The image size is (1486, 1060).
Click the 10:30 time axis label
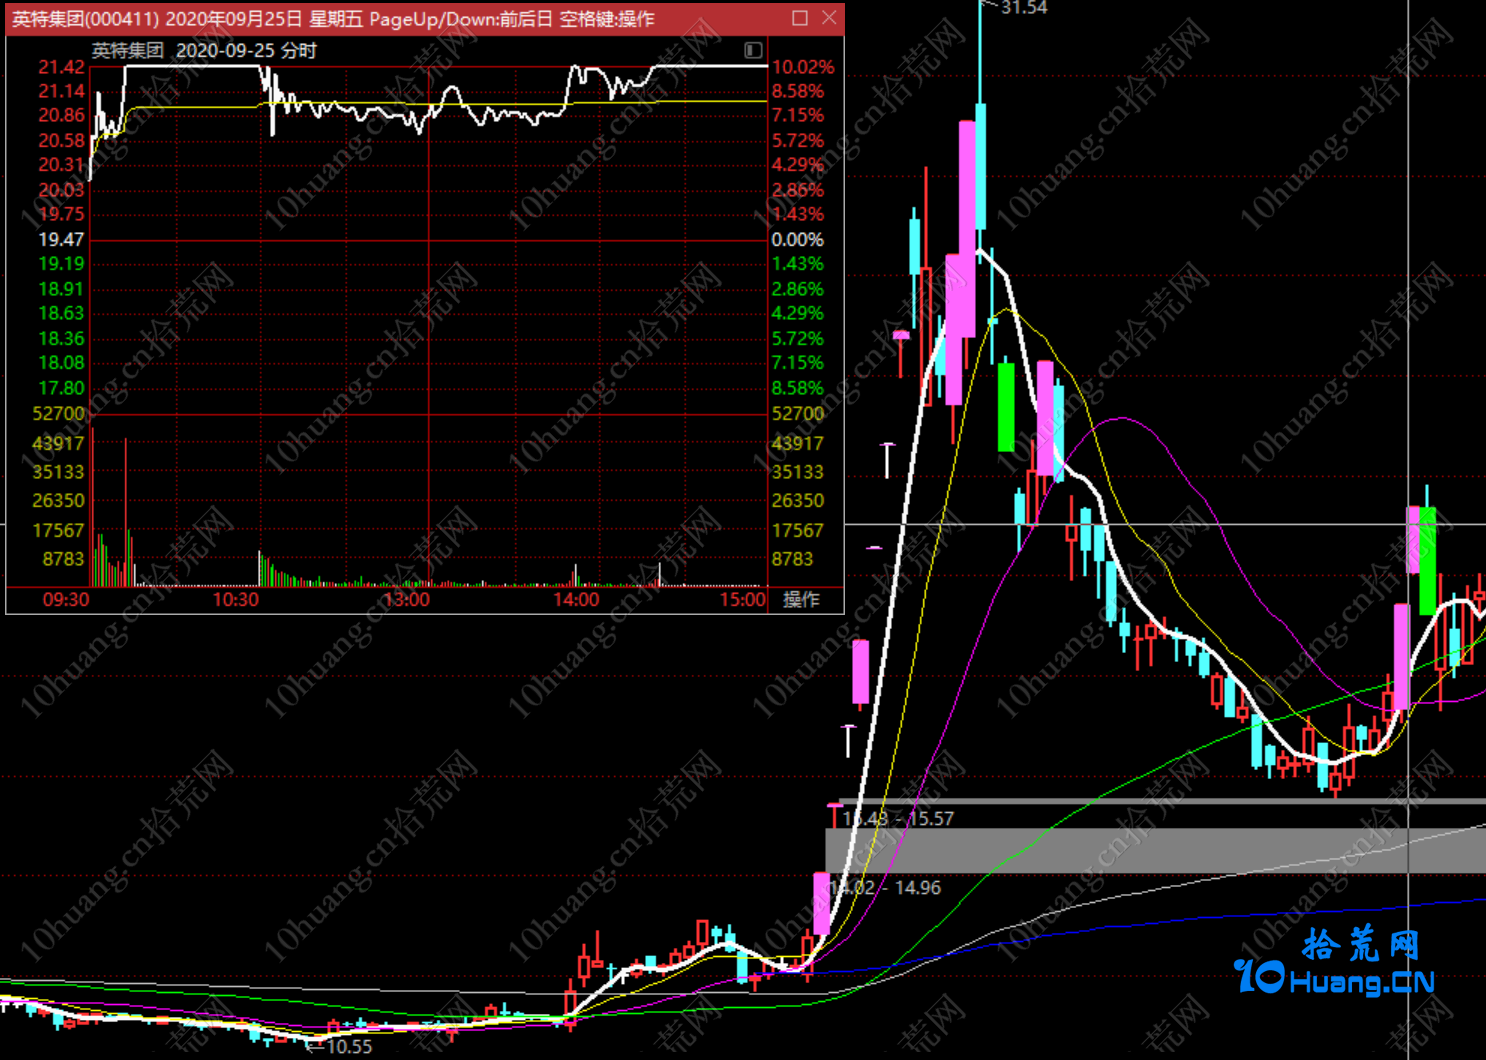tap(236, 600)
